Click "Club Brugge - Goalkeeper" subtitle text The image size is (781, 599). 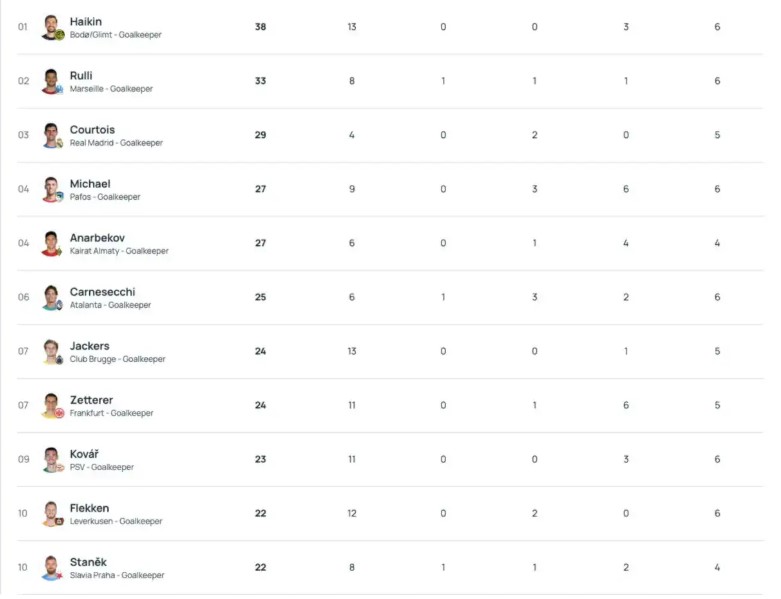pyautogui.click(x=117, y=359)
